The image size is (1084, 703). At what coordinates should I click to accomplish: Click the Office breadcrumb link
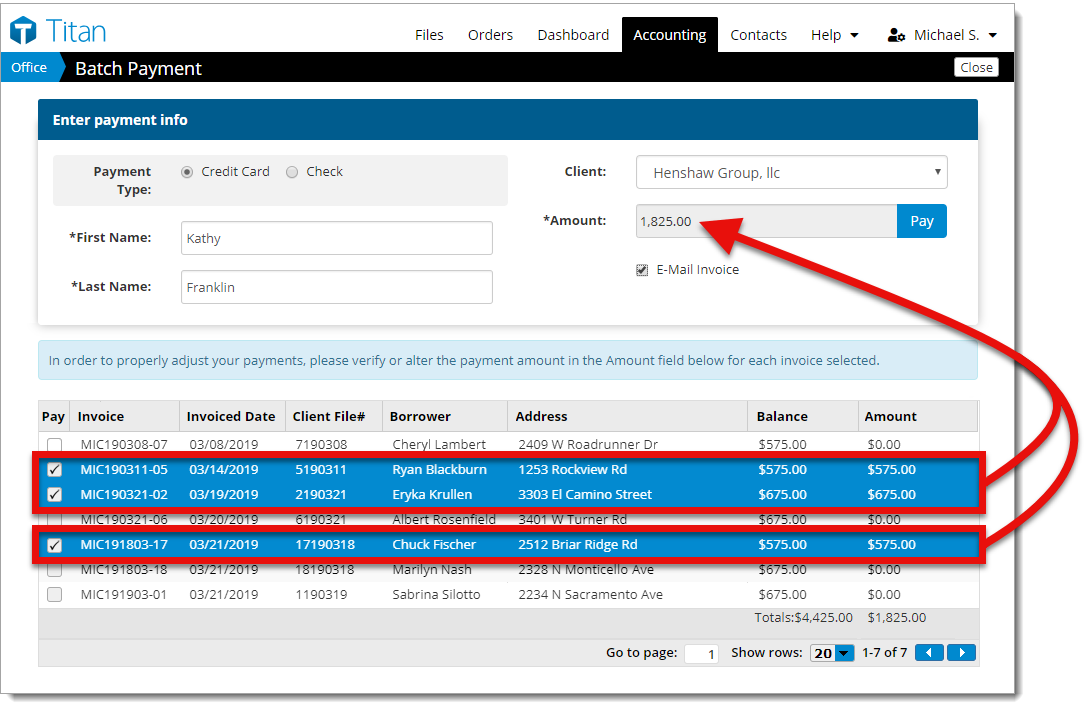click(29, 68)
